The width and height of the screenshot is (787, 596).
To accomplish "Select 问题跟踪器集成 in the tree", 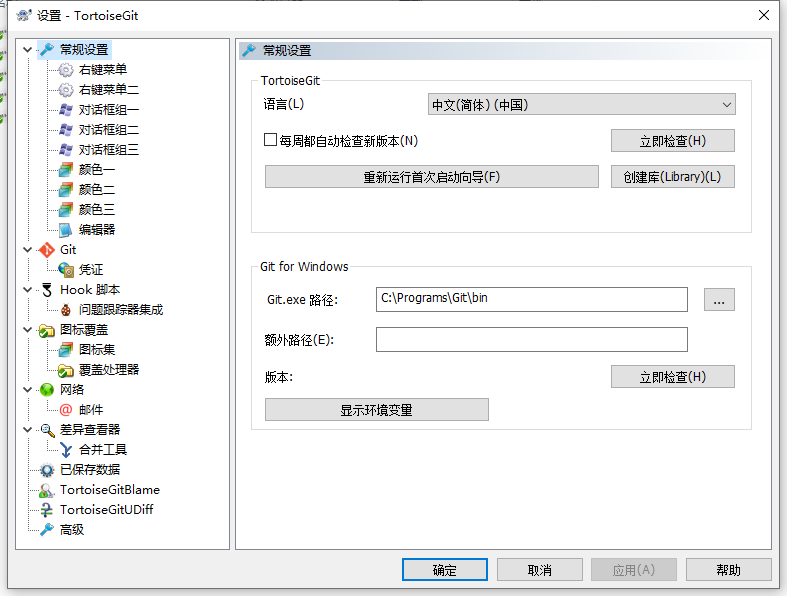I will click(x=121, y=310).
